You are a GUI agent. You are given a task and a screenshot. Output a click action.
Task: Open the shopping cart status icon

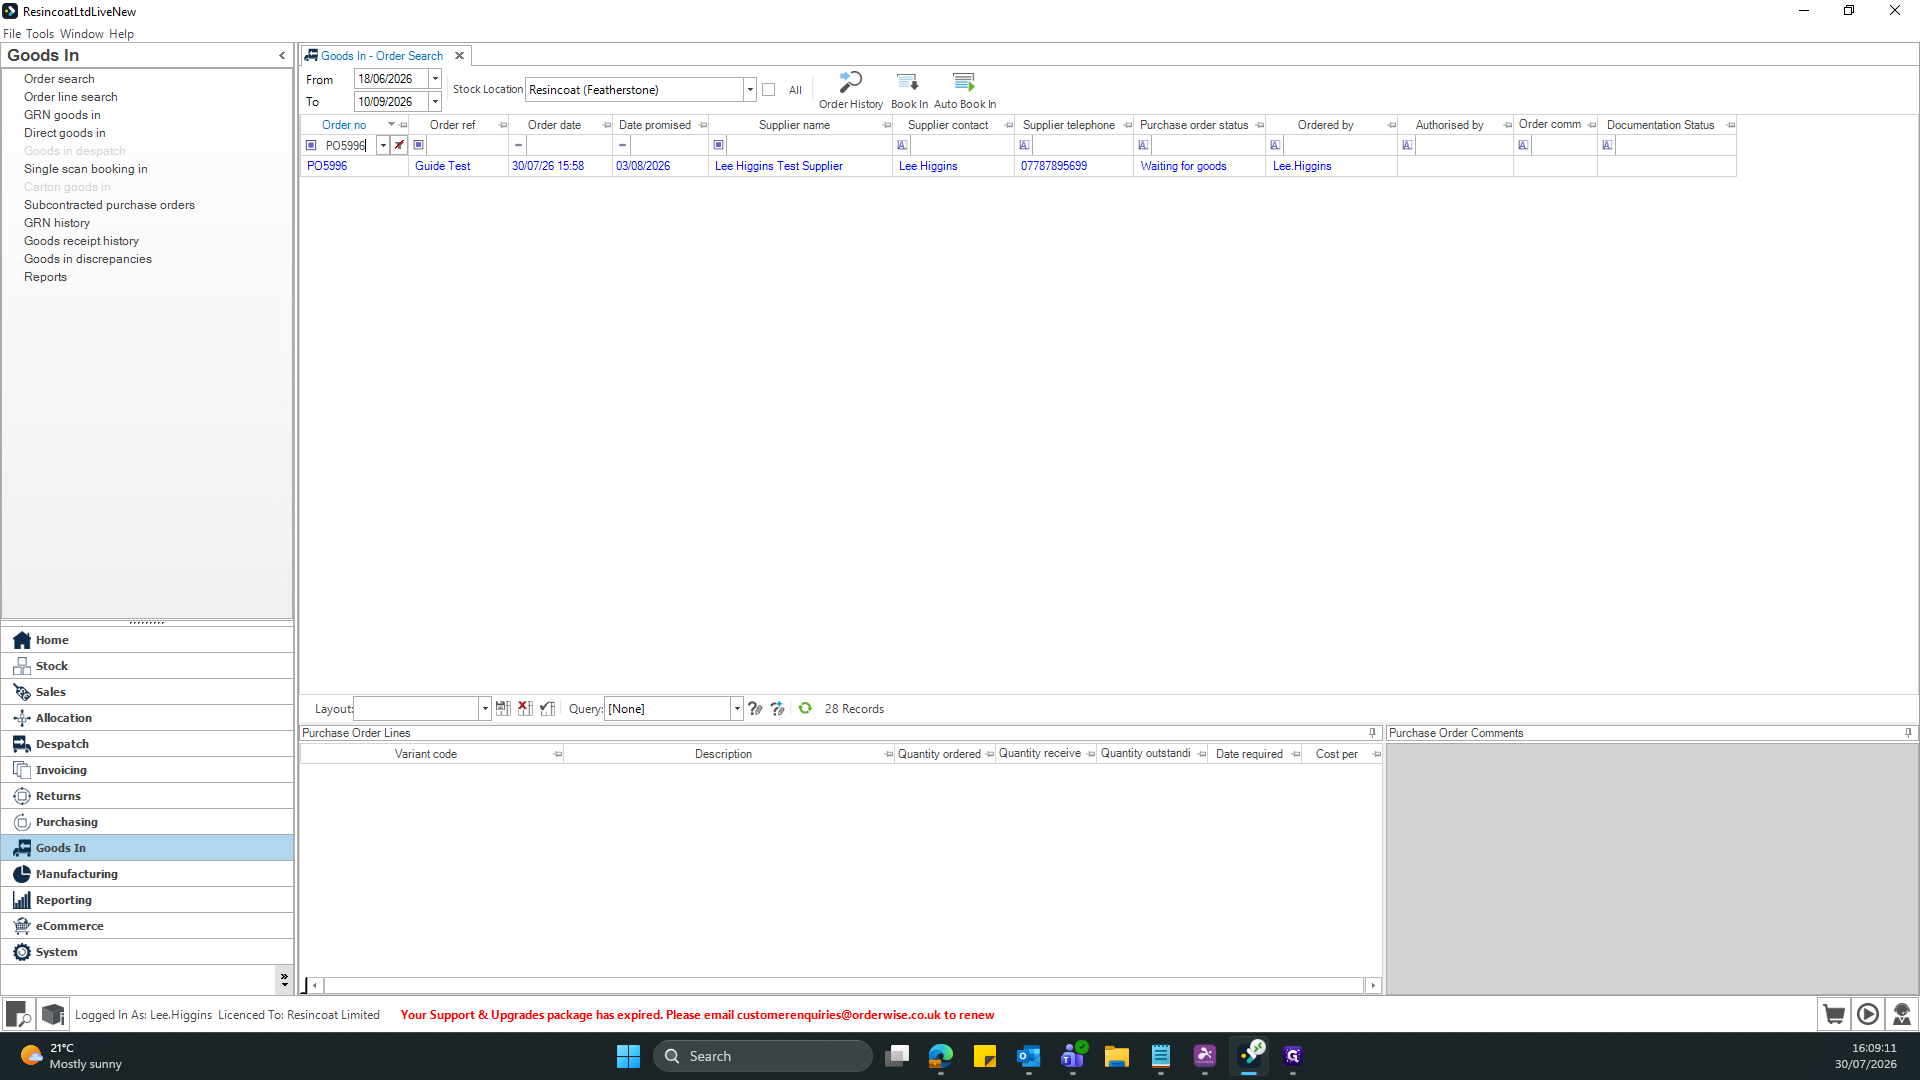coord(1834,1014)
